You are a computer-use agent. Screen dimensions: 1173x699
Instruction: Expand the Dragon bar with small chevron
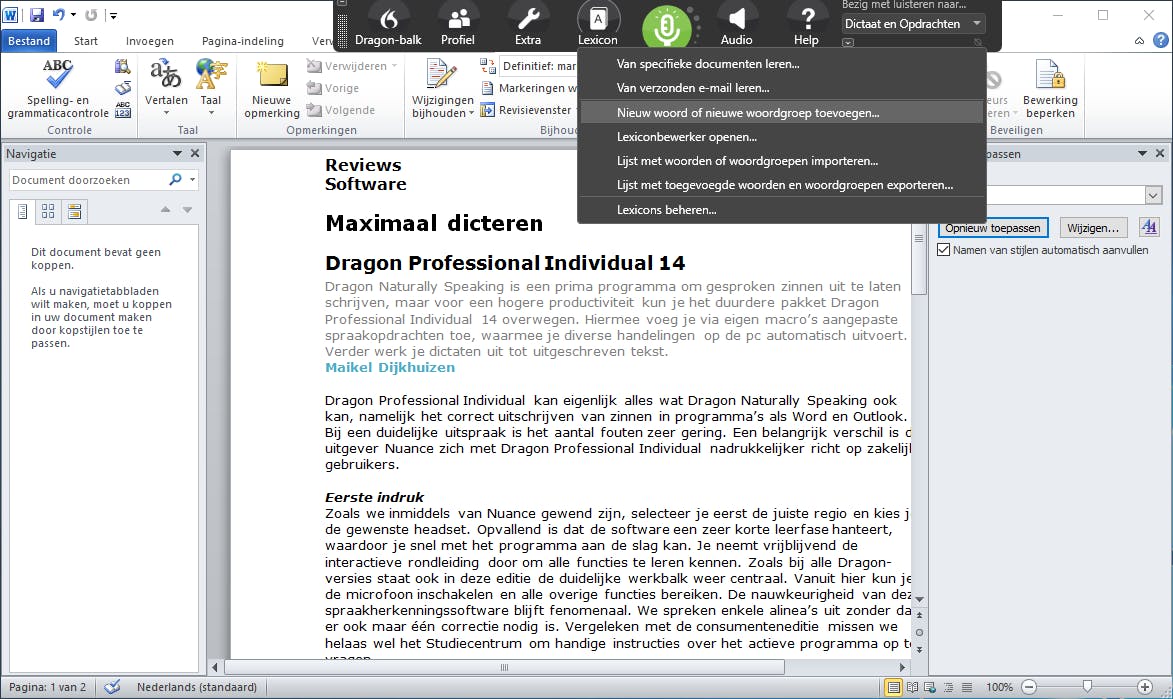coord(848,43)
